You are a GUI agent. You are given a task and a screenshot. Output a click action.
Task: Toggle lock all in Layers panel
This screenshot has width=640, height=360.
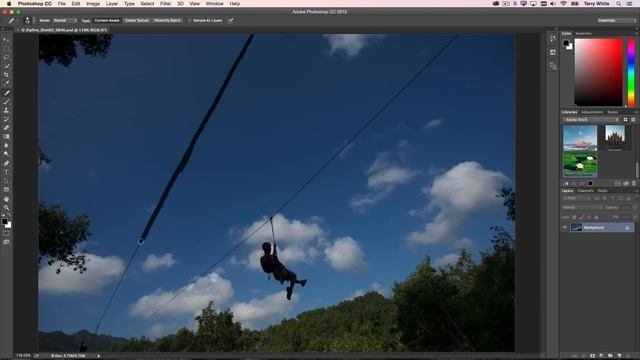pos(597,217)
